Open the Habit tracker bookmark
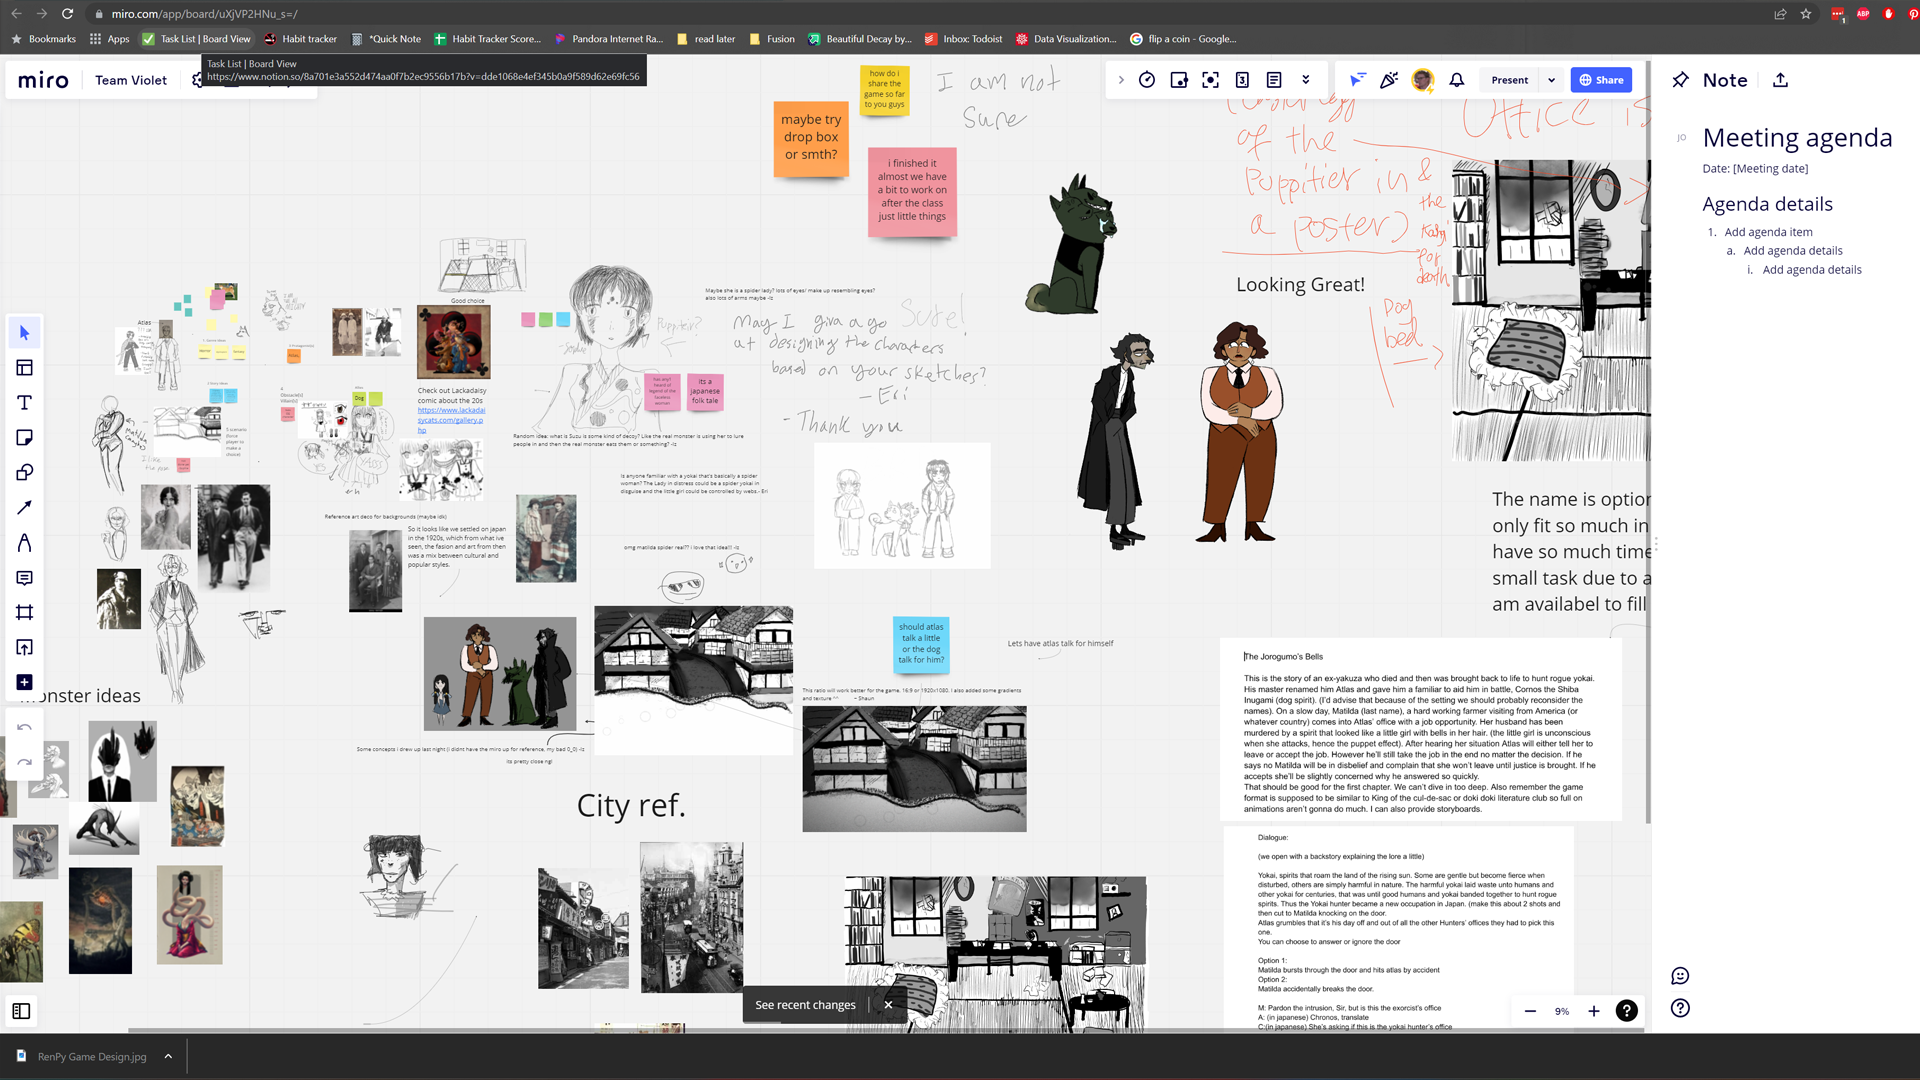The width and height of the screenshot is (1920, 1080). 300,39
